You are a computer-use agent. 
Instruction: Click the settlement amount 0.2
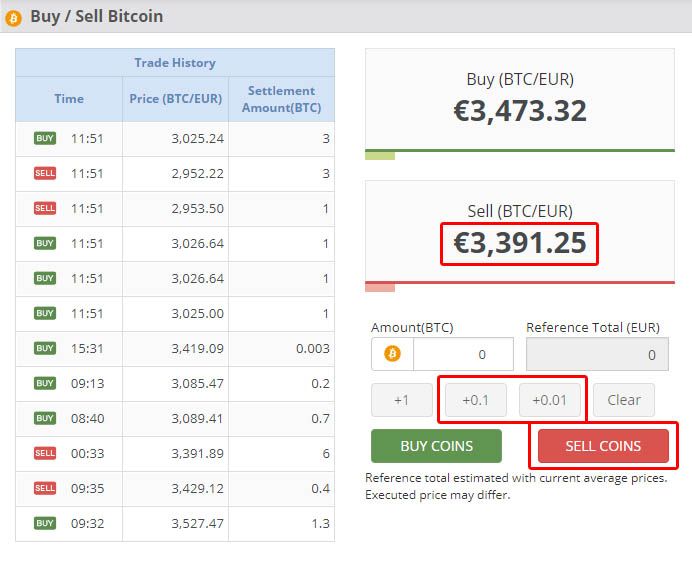(x=320, y=383)
